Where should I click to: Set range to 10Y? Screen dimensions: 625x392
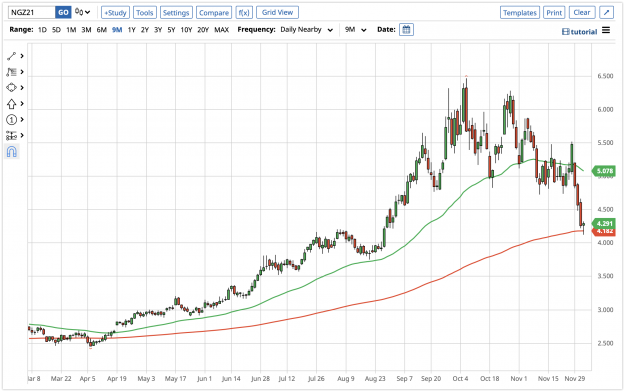[187, 30]
